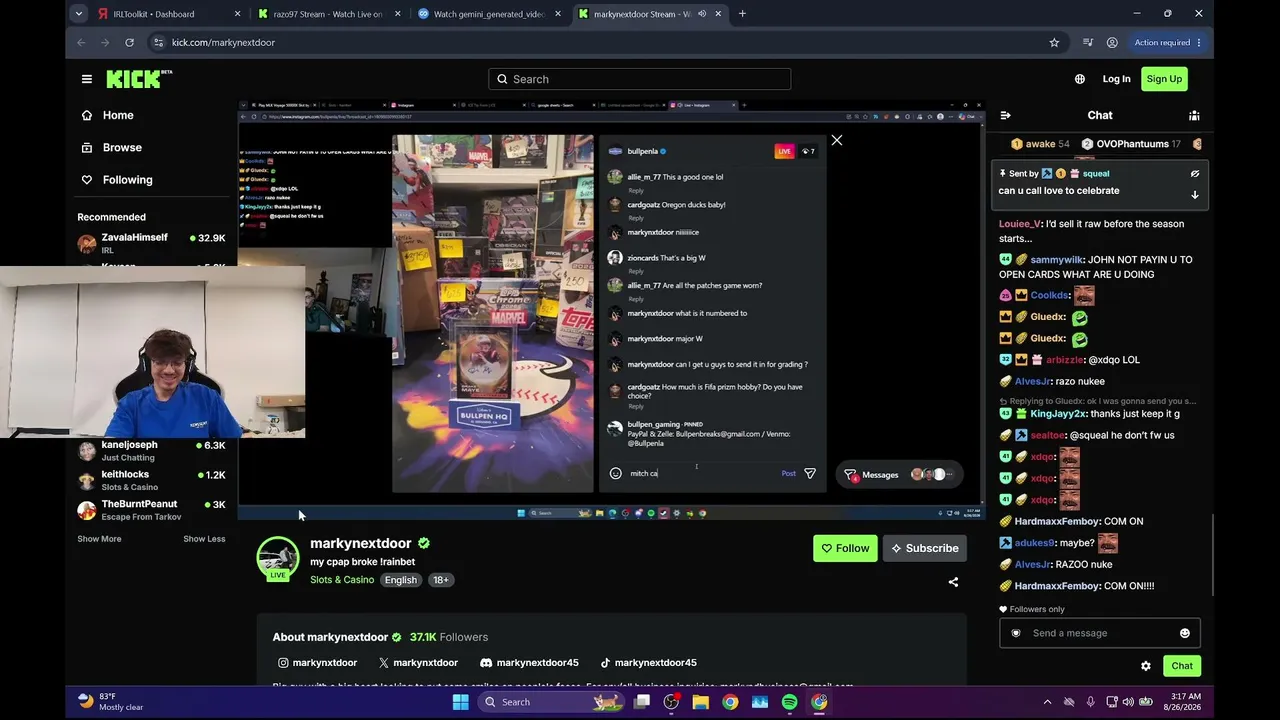
Task: Collapse the chat panel with arrow icon
Action: tap(1006, 115)
